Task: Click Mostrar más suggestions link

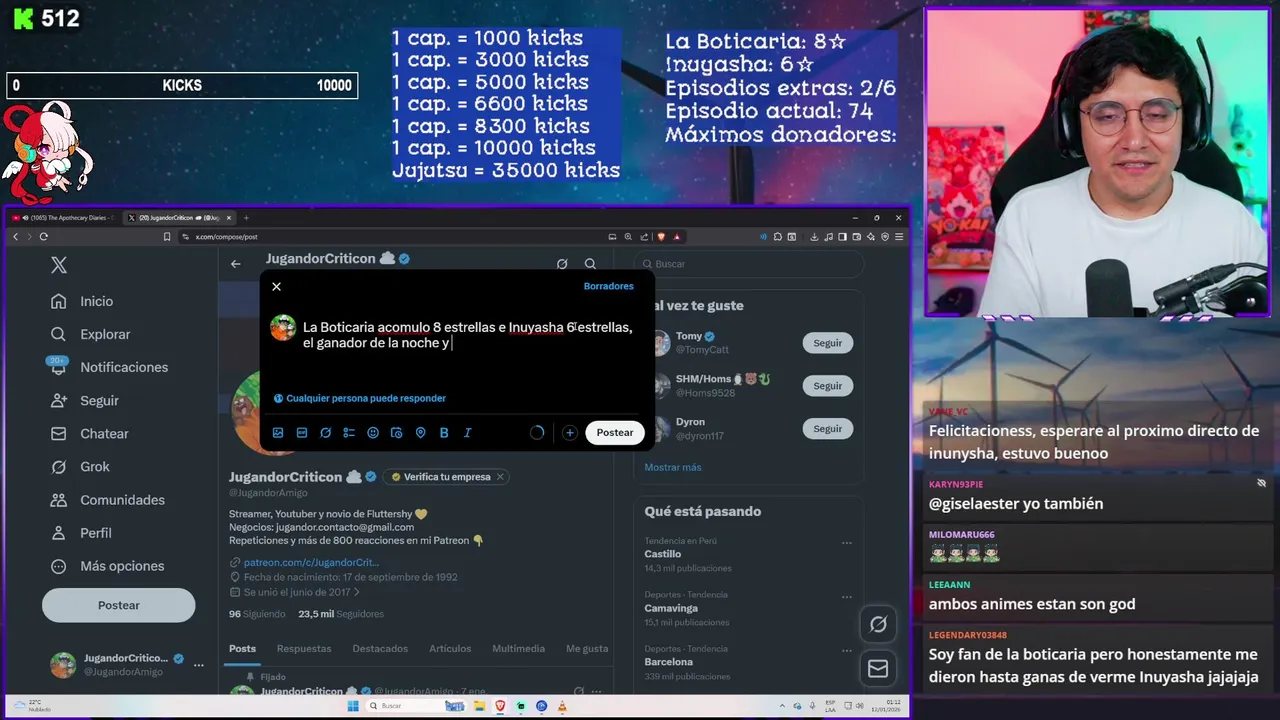Action: pos(673,467)
